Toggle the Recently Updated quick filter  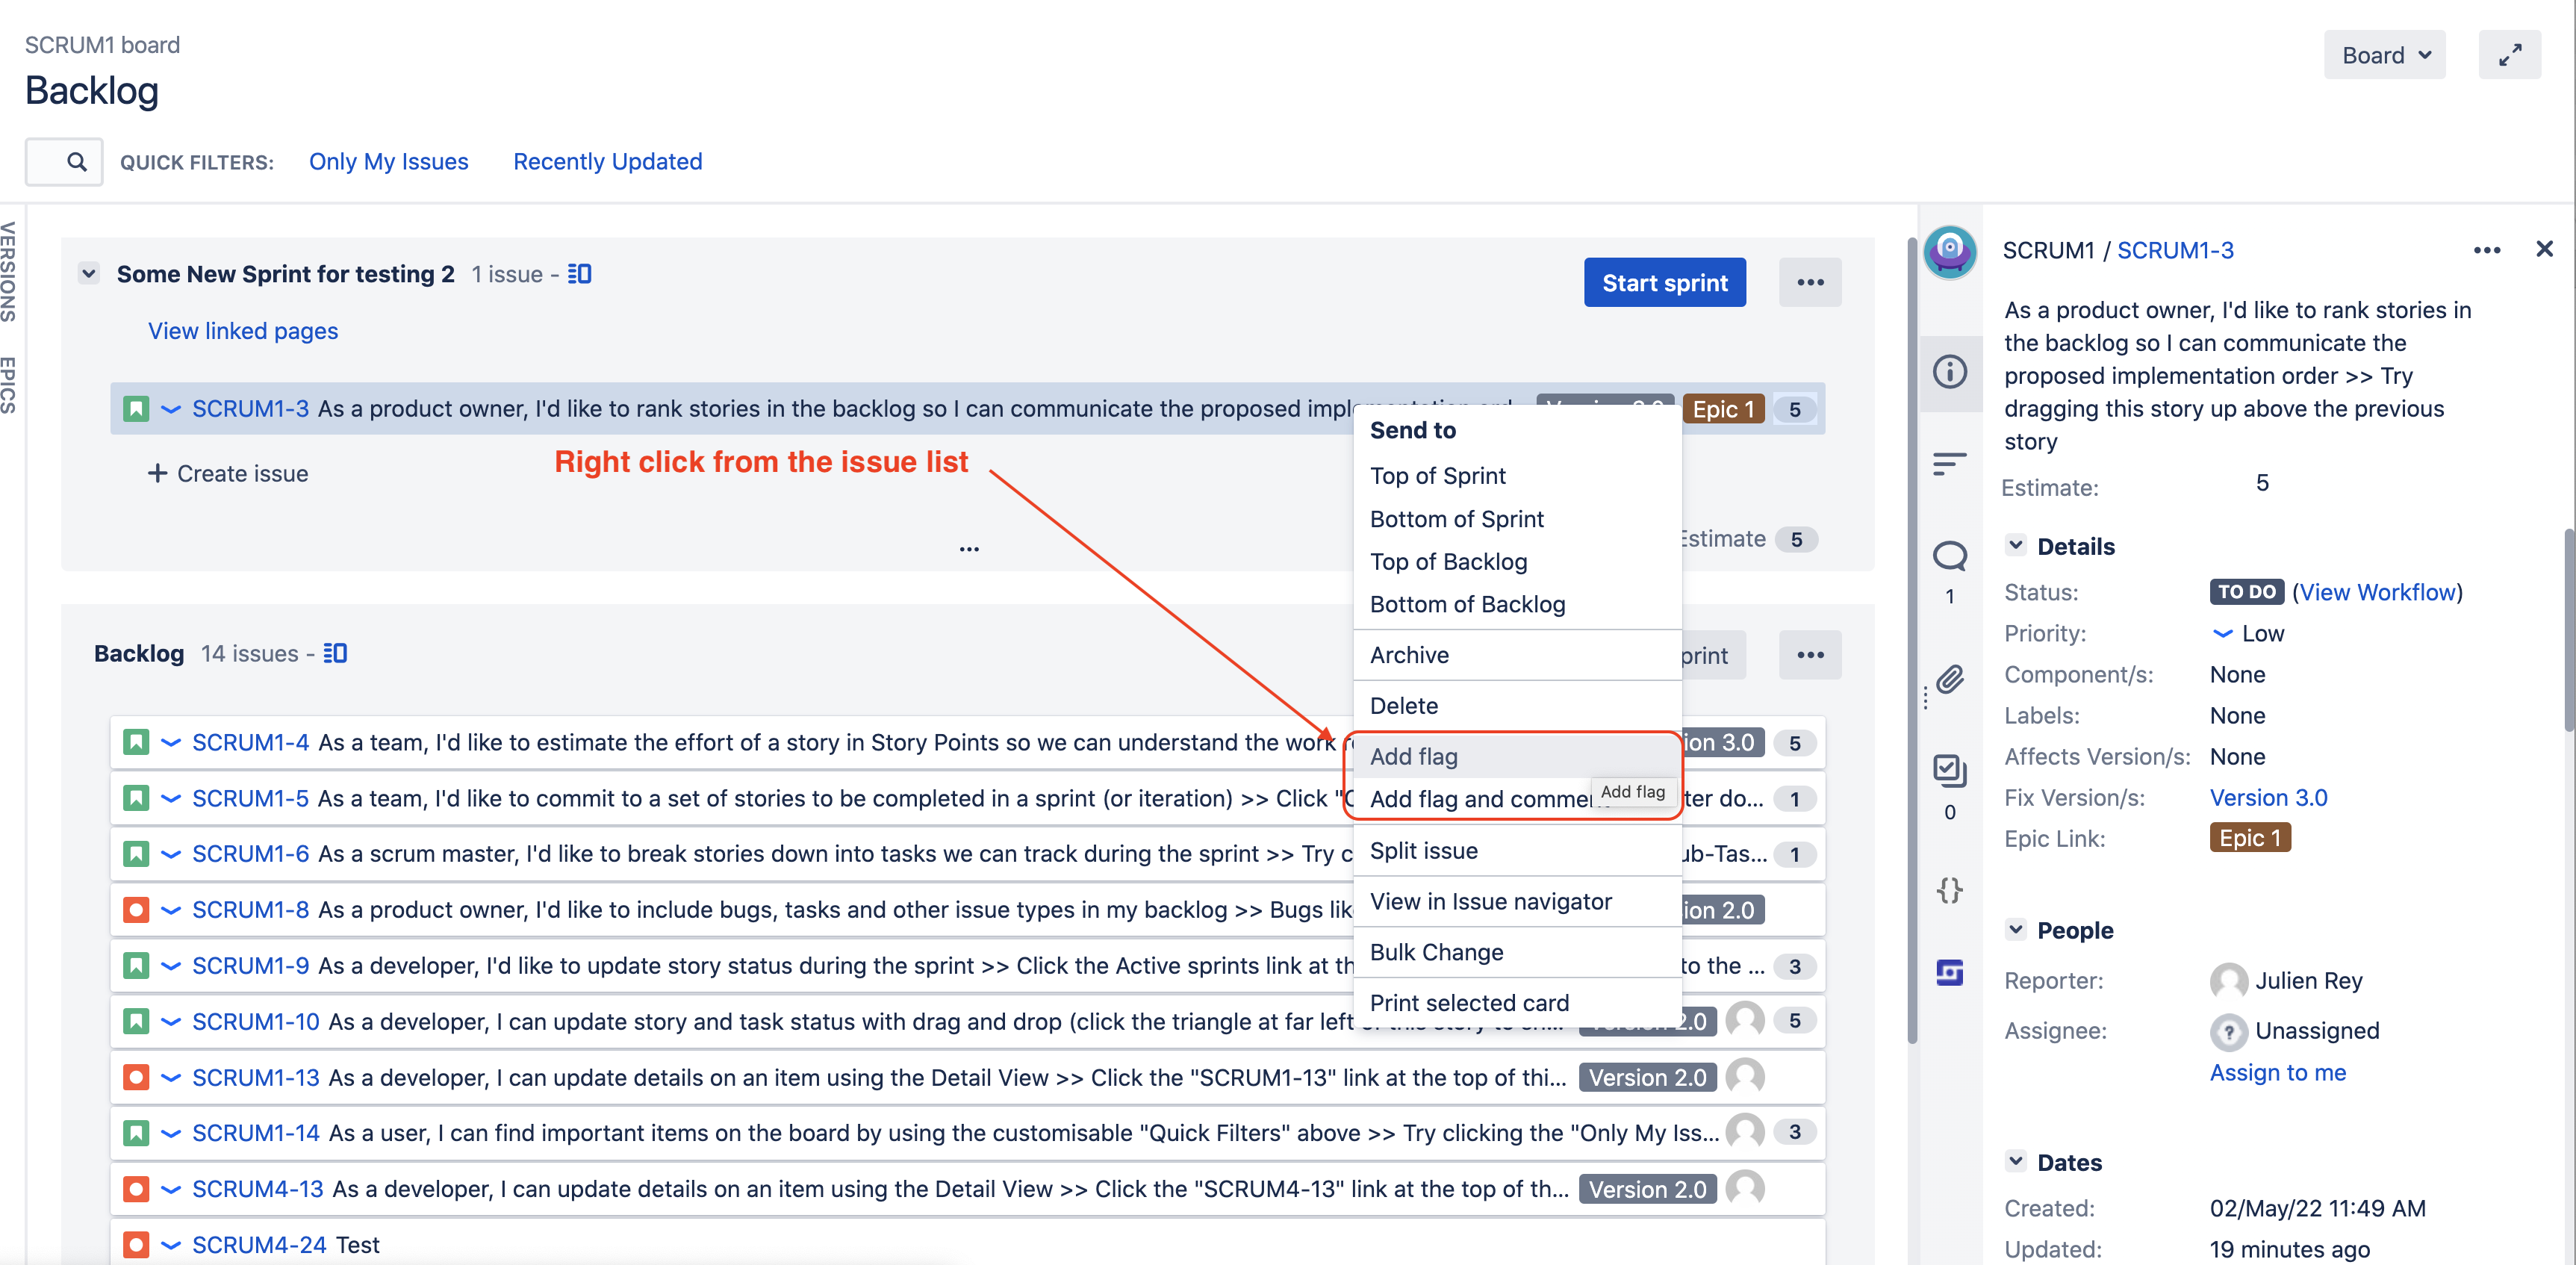pyautogui.click(x=607, y=161)
